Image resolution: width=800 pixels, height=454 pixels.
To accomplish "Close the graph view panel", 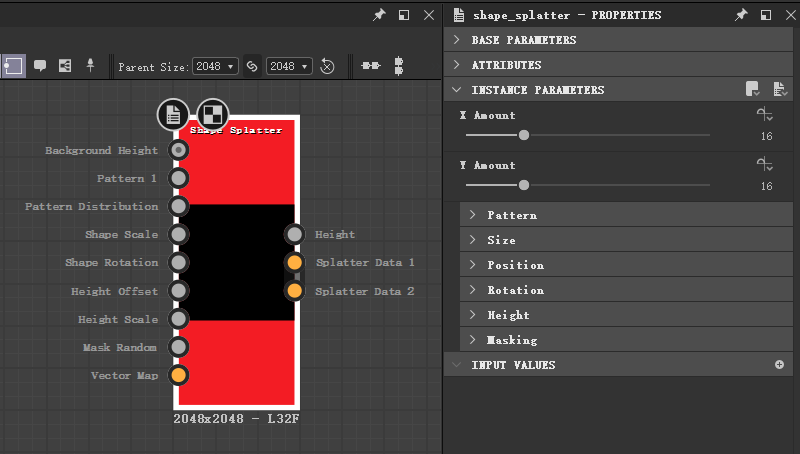I will coord(429,15).
